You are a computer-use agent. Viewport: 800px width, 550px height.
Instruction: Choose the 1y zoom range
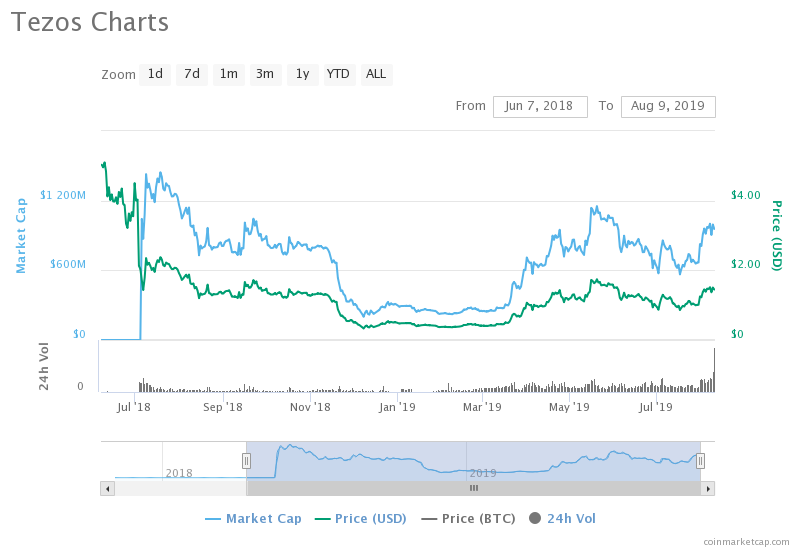(x=303, y=74)
